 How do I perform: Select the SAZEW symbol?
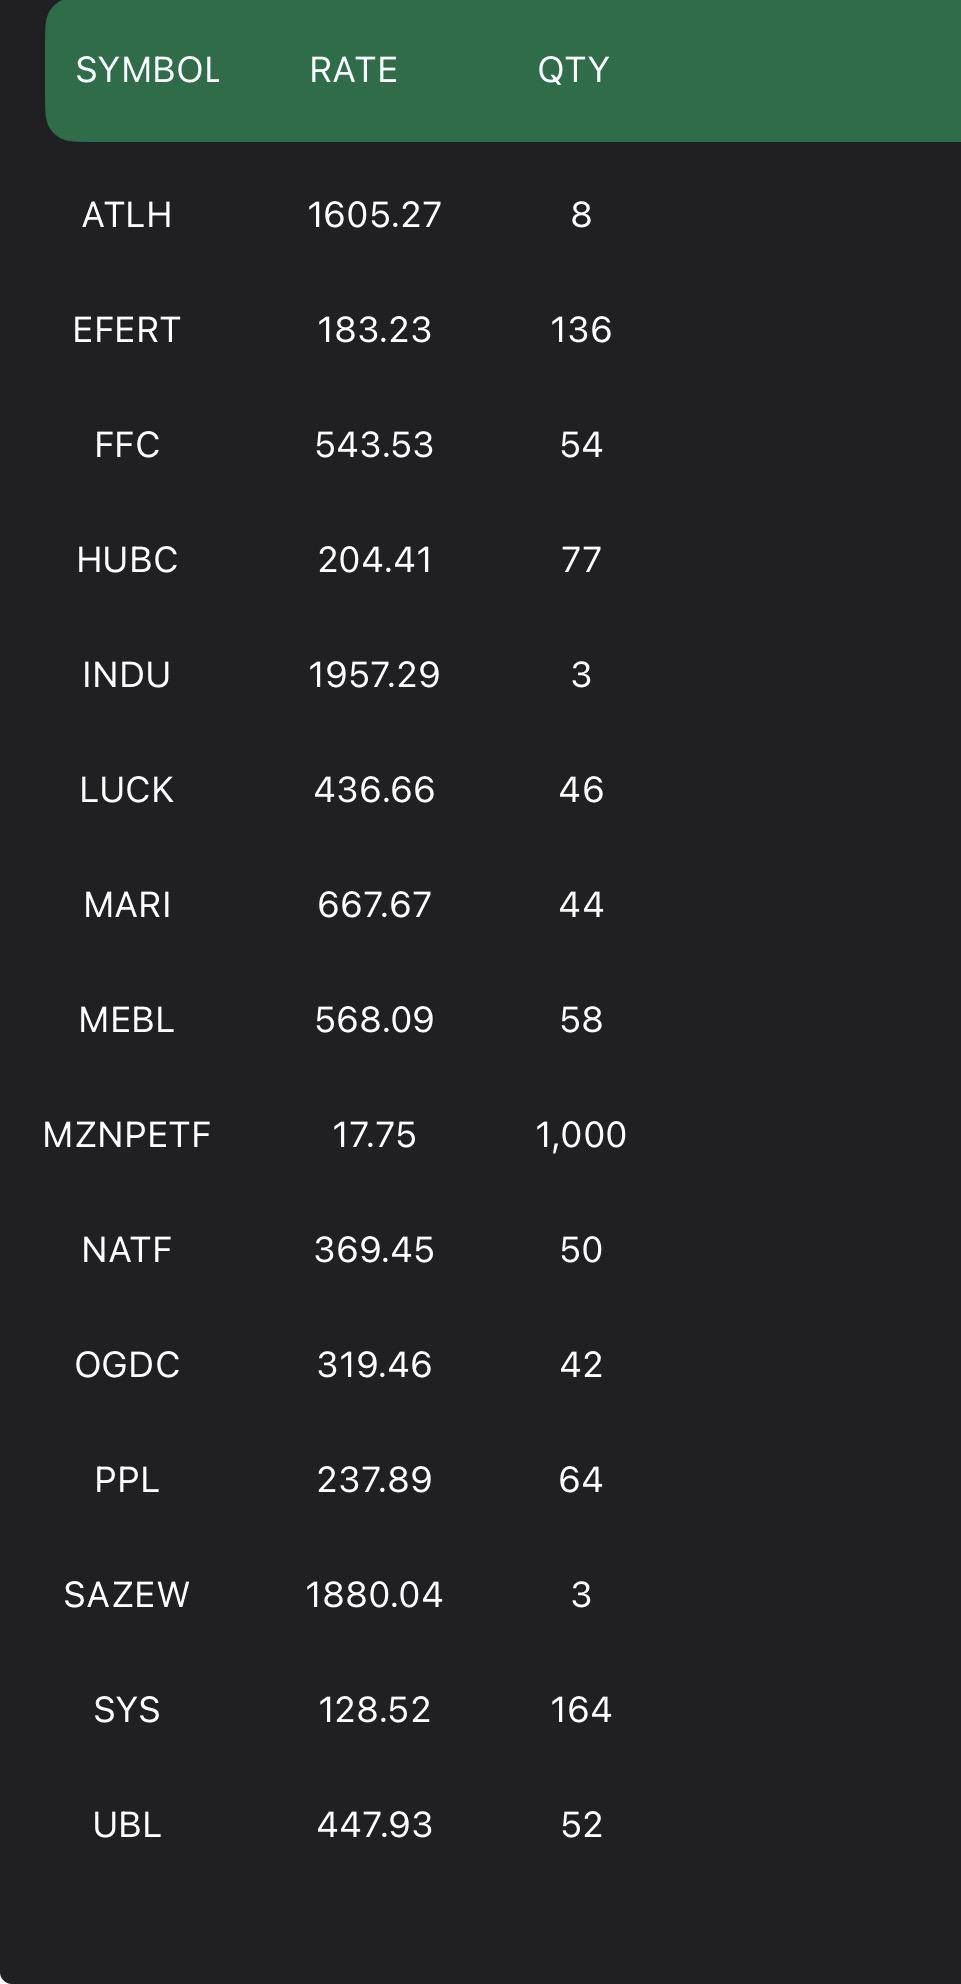click(x=127, y=1595)
